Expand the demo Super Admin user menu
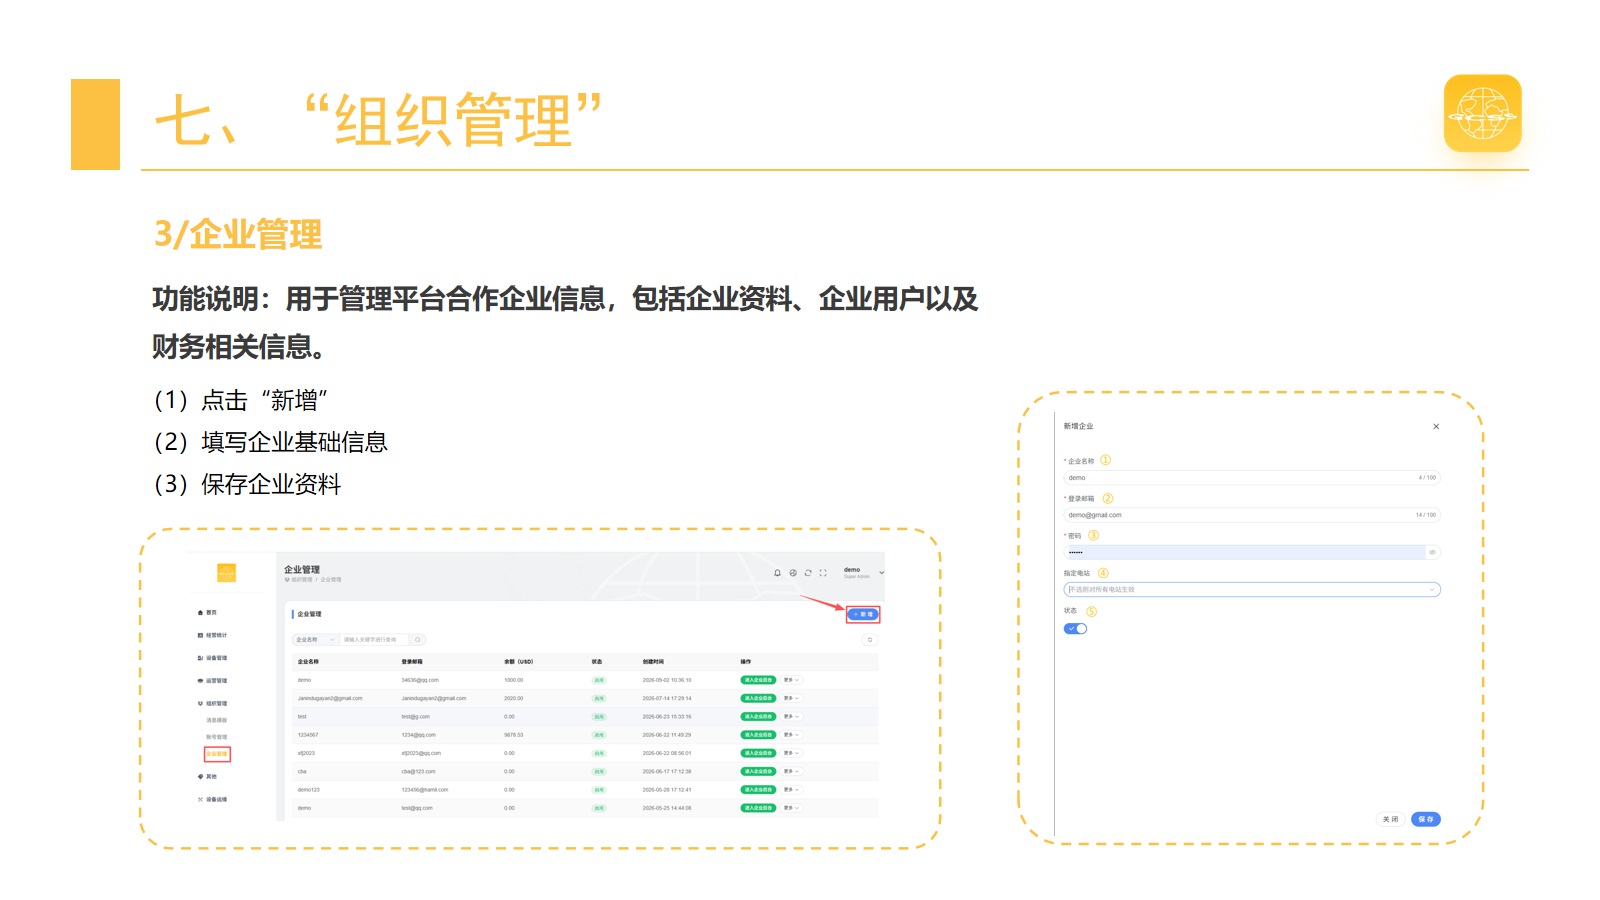 pos(863,572)
